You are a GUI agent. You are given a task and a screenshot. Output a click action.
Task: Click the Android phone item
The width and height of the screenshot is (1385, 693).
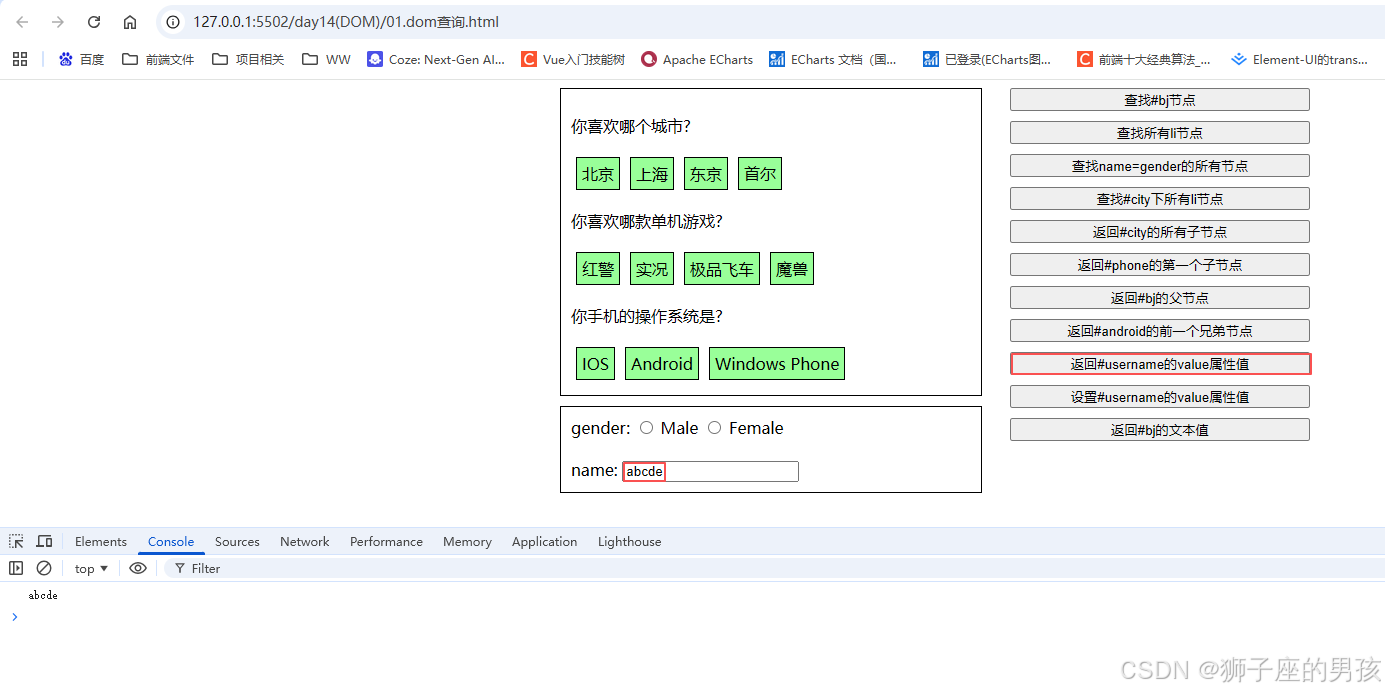662,364
